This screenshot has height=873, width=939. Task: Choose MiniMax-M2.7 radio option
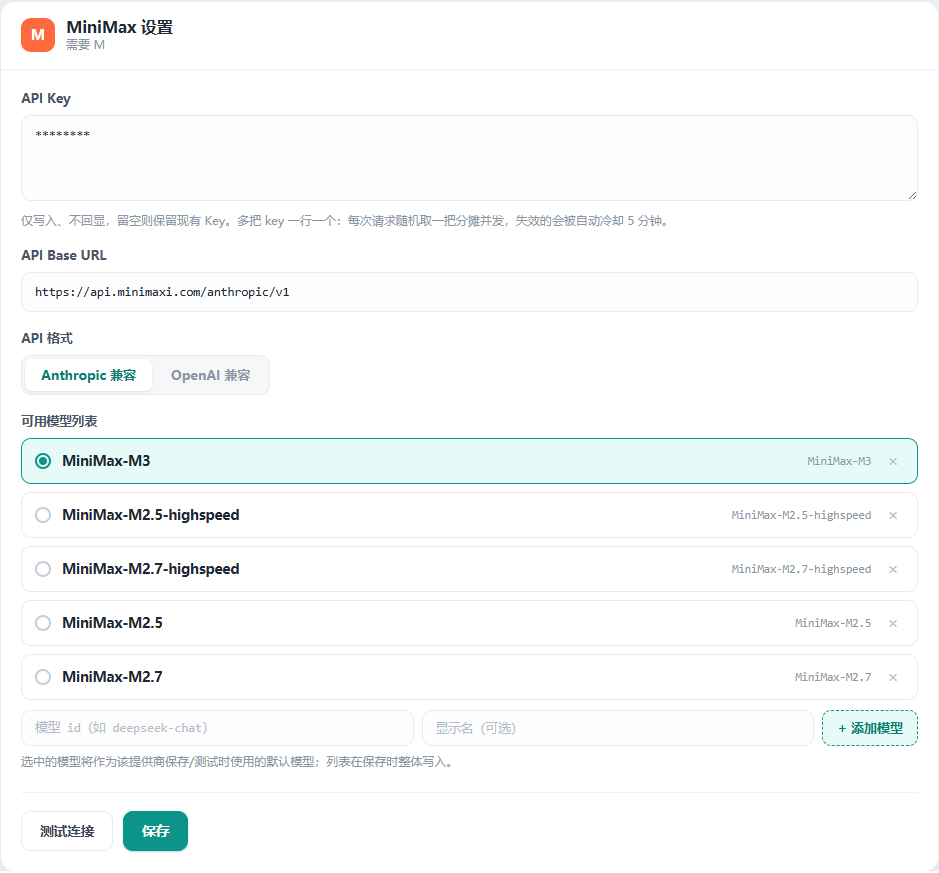(x=43, y=677)
